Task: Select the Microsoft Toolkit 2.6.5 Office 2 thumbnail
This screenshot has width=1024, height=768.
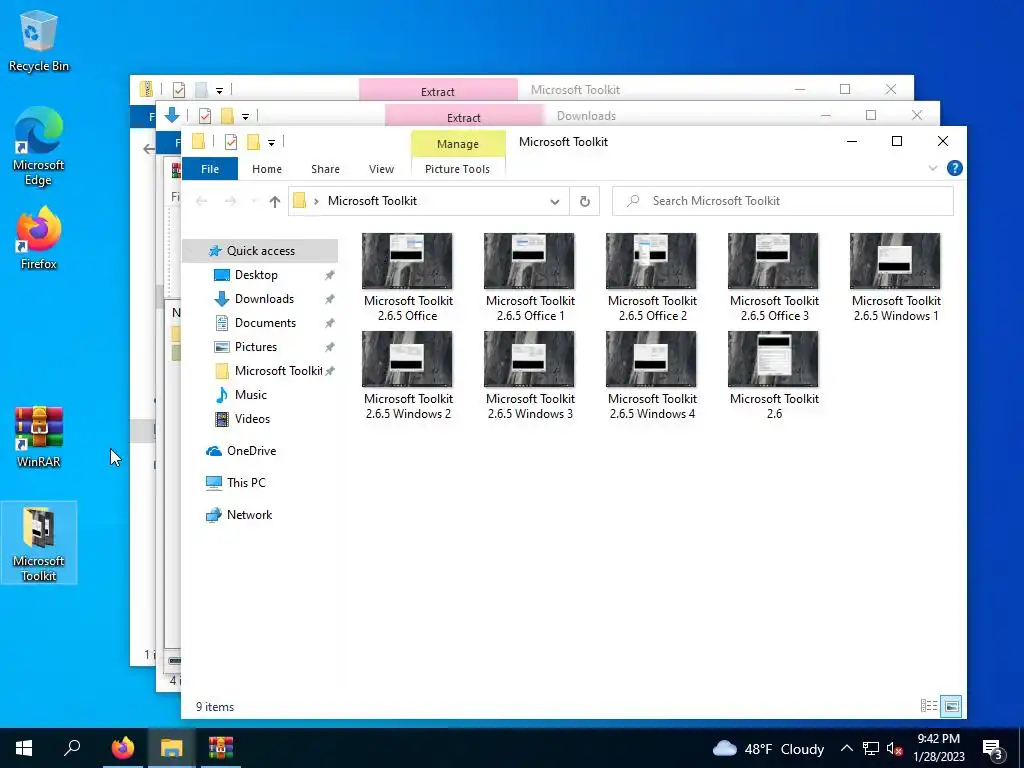Action: point(651,261)
